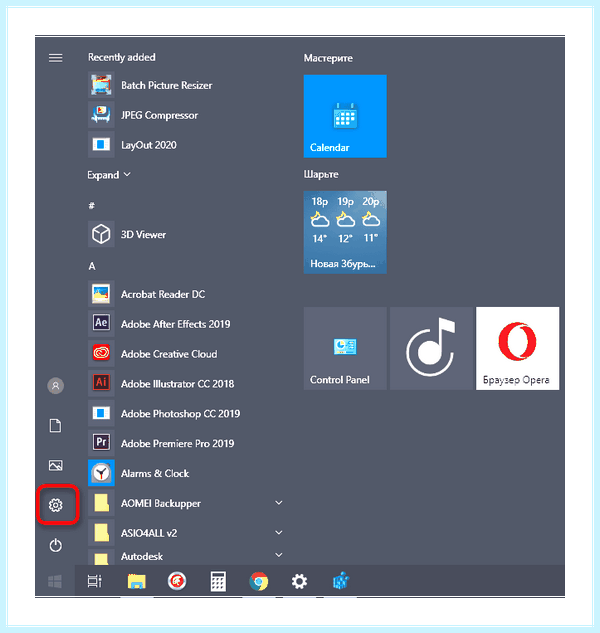Image resolution: width=600 pixels, height=633 pixels.
Task: Open the hamburger menu at top of Start
Action: pyautogui.click(x=56, y=58)
